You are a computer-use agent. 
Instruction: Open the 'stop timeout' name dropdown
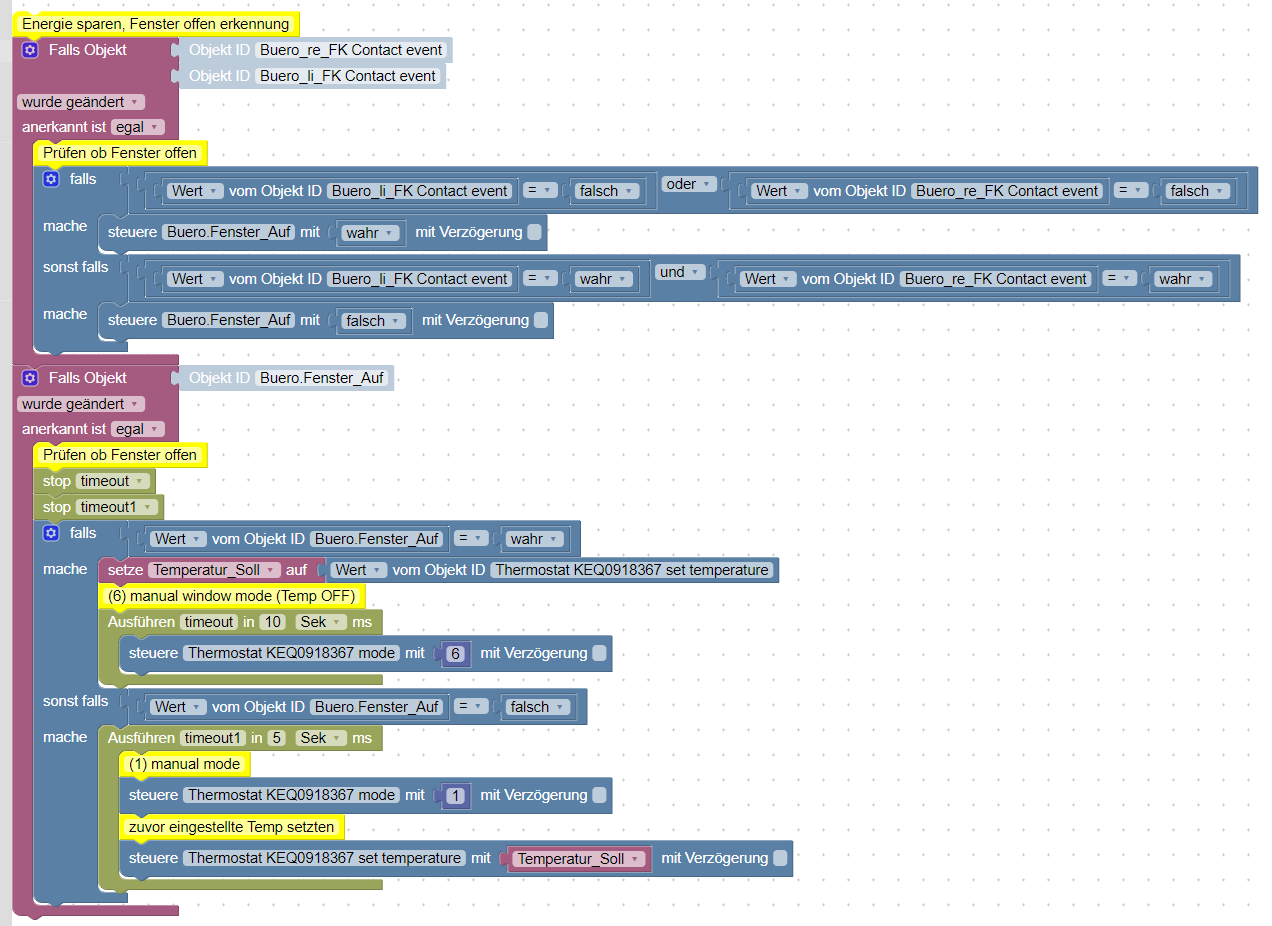click(x=113, y=481)
